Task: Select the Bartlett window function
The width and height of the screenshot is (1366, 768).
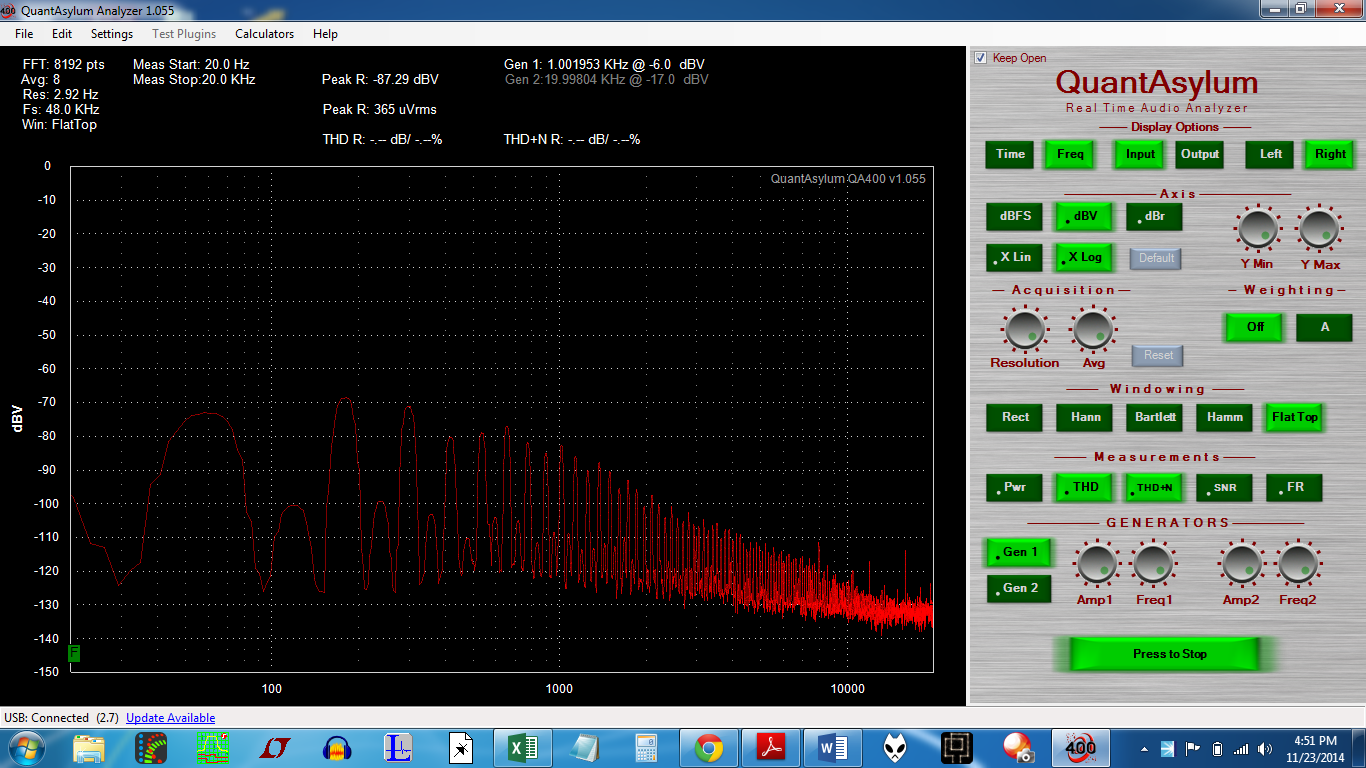Action: (x=1154, y=417)
